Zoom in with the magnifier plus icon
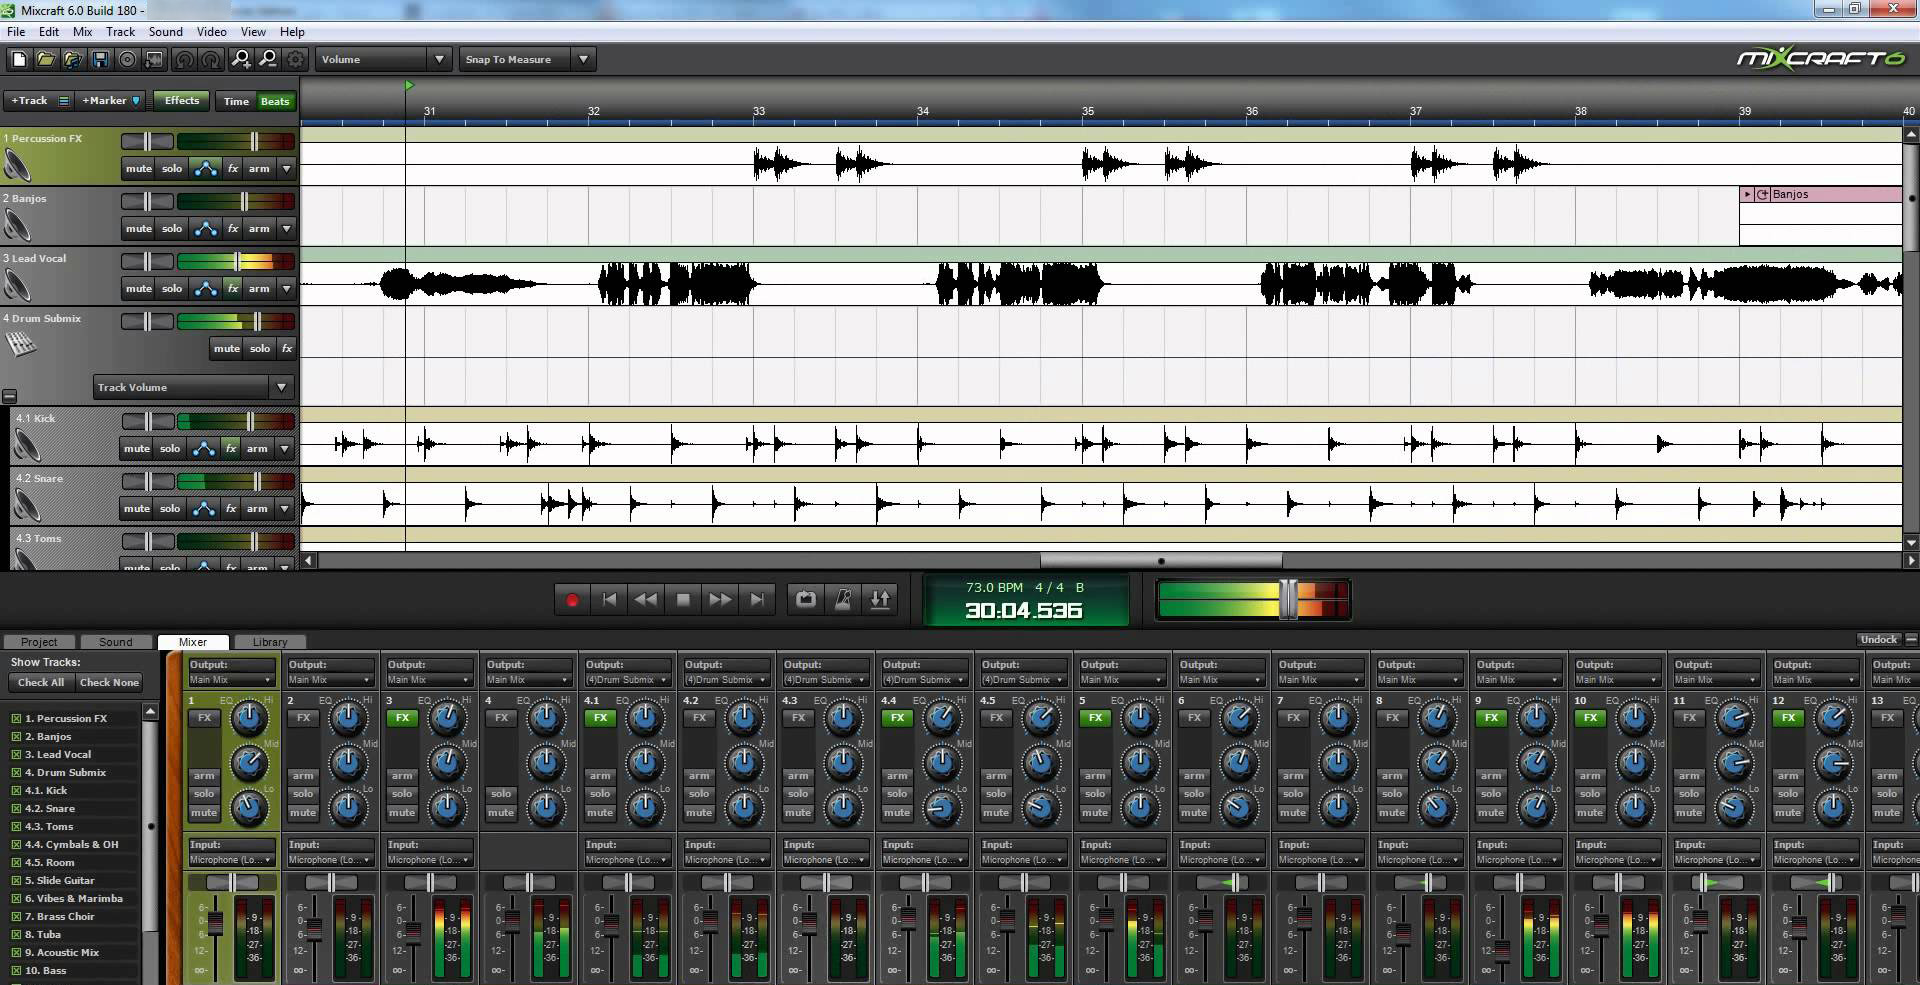Viewport: 1920px width, 985px height. point(241,60)
